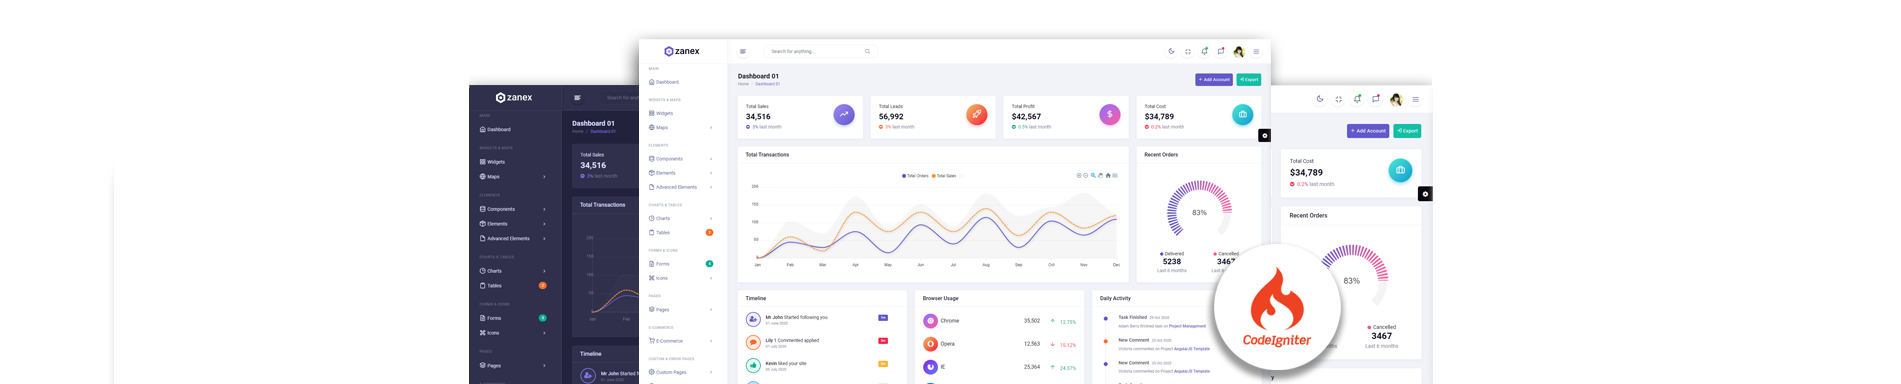The width and height of the screenshot is (1901, 384).
Task: Expand Charts in the center window sidebar
Action: coord(680,218)
